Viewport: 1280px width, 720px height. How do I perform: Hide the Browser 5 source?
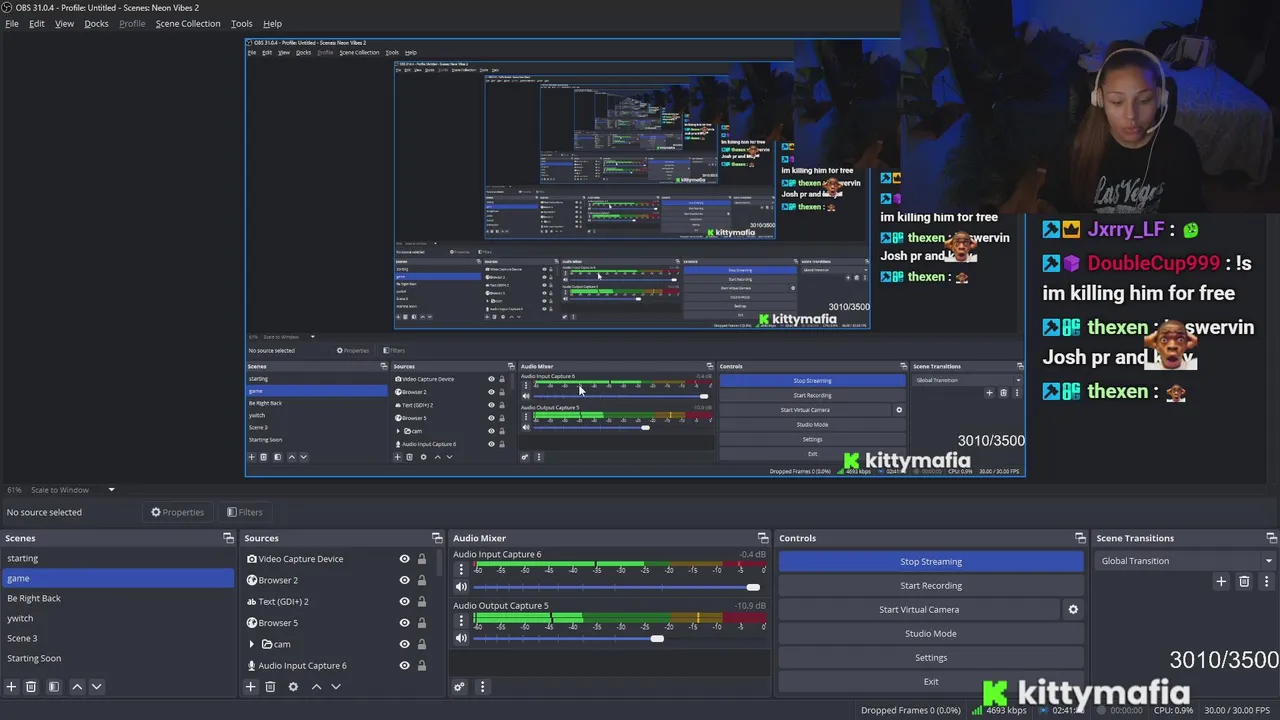point(404,623)
